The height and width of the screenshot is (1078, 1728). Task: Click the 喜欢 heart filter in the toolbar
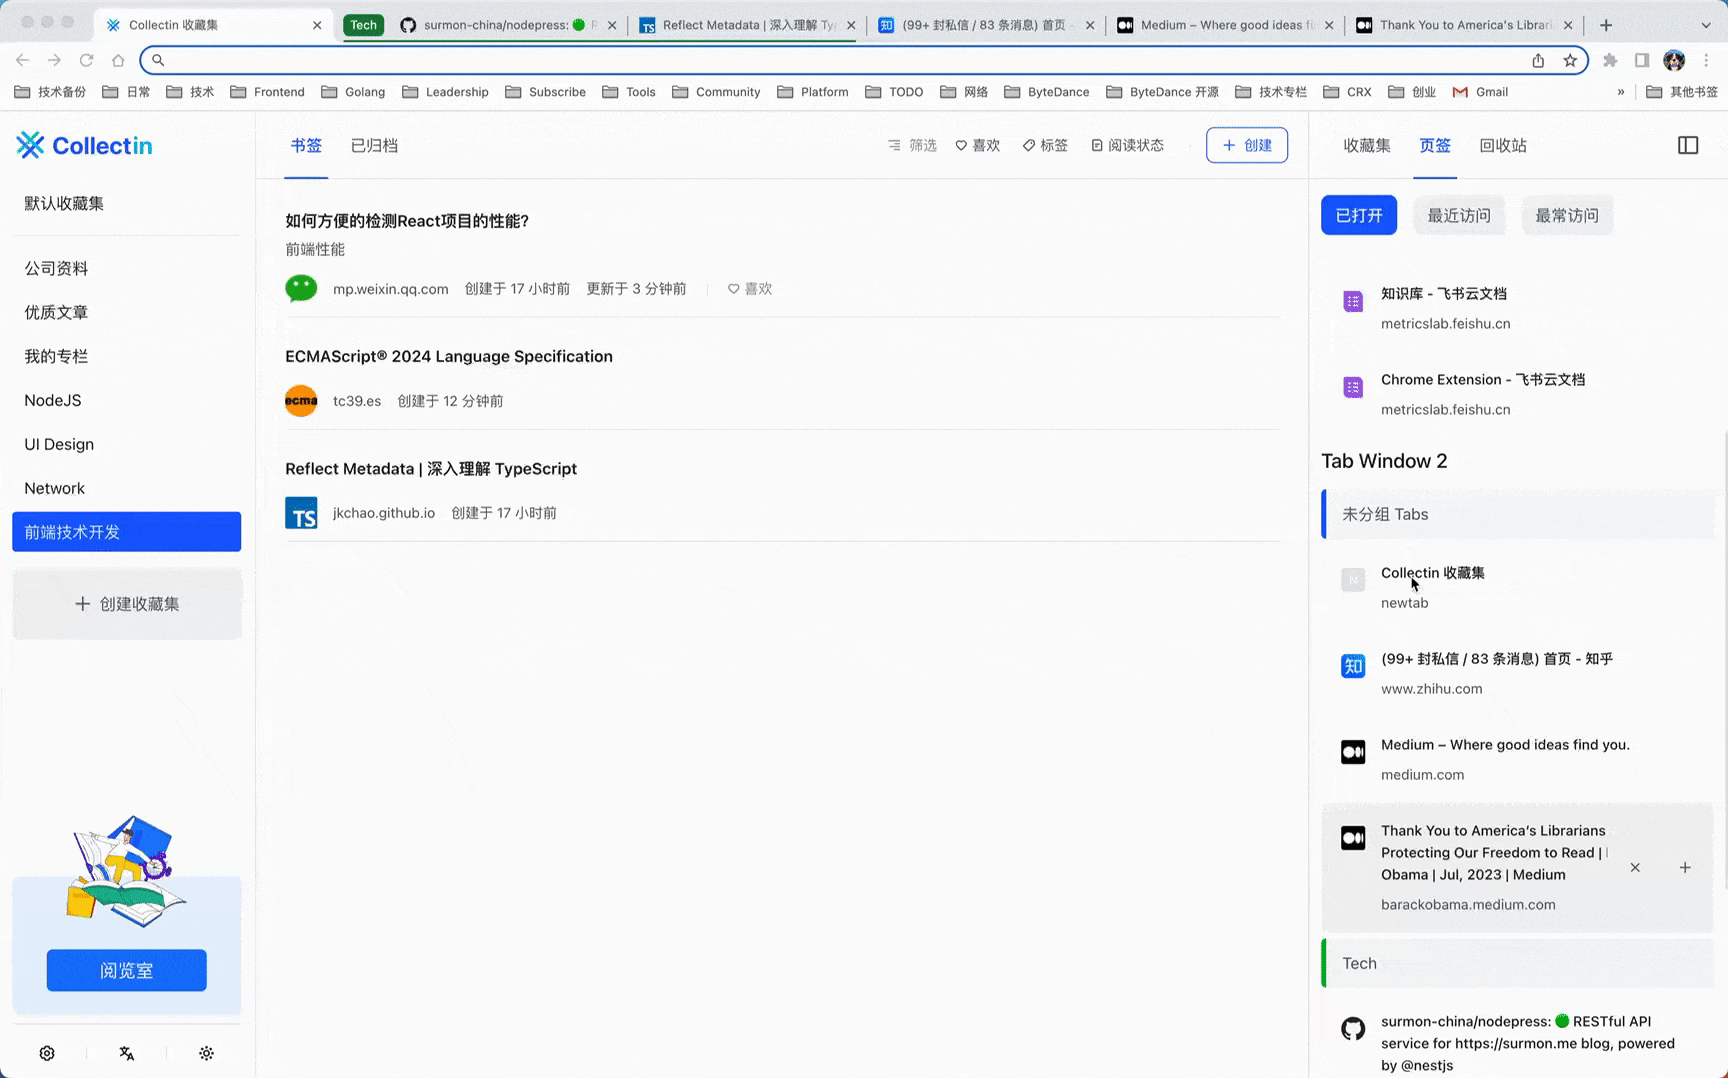977,145
